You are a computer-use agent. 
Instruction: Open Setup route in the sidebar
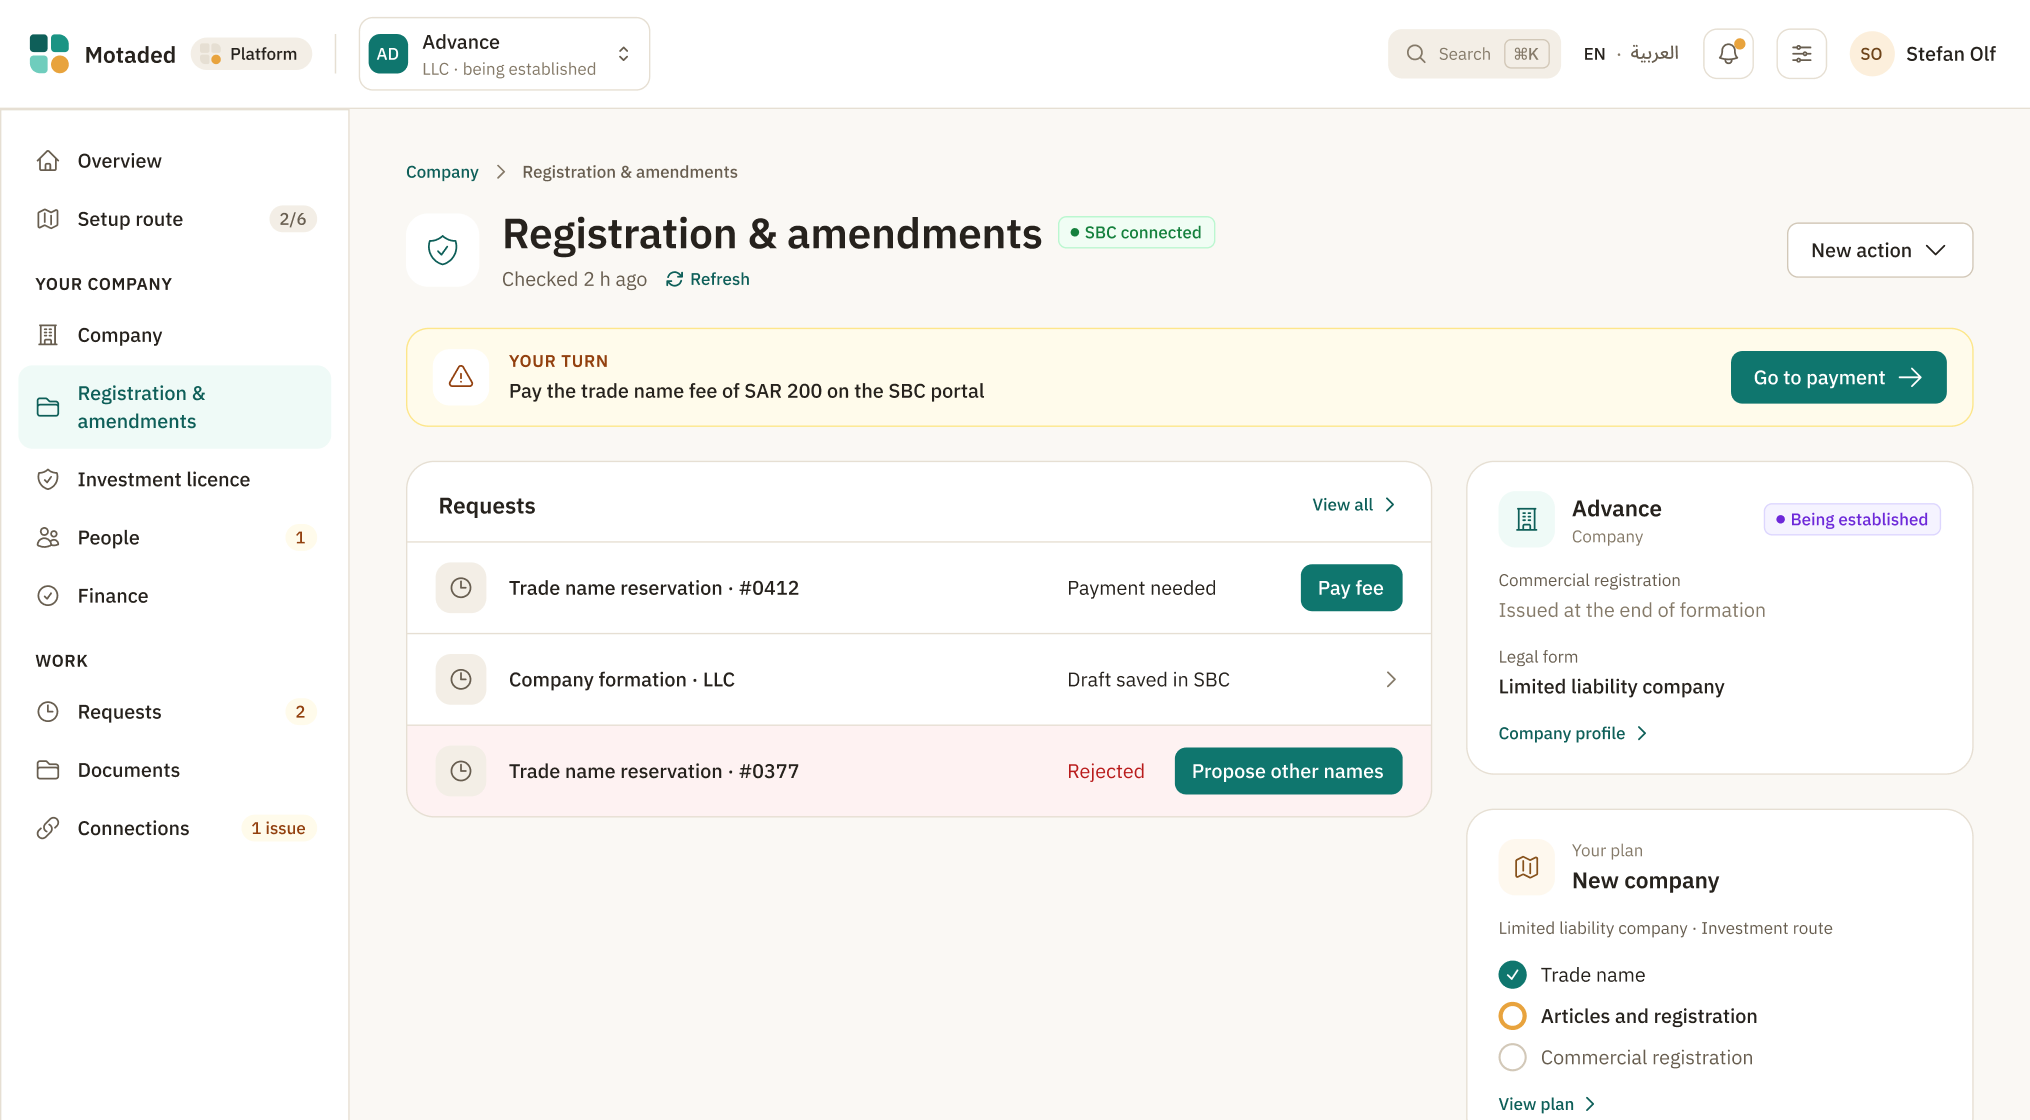pyautogui.click(x=175, y=219)
